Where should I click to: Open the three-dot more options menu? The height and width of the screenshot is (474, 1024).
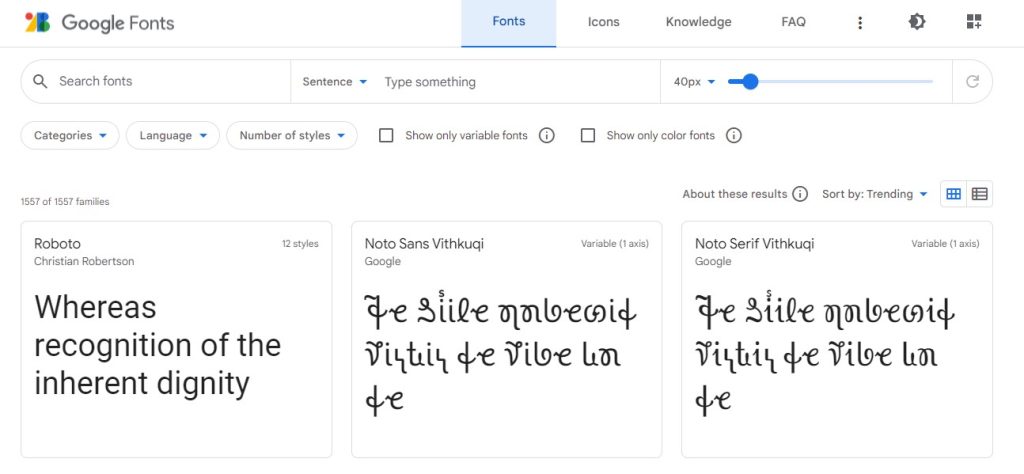(x=859, y=23)
